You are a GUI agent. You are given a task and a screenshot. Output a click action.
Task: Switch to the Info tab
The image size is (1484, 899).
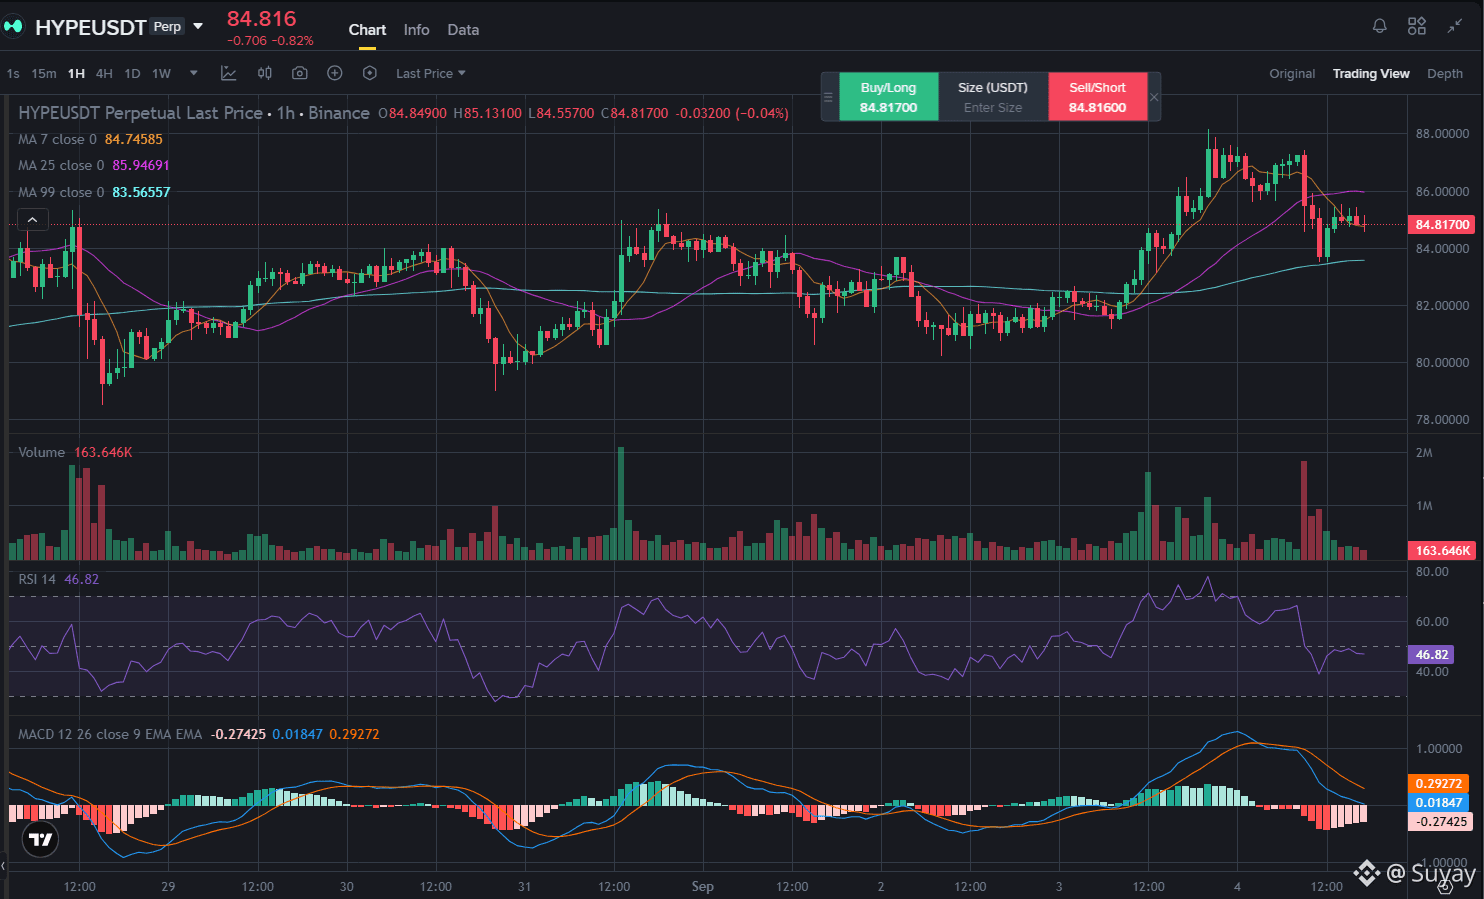[417, 30]
